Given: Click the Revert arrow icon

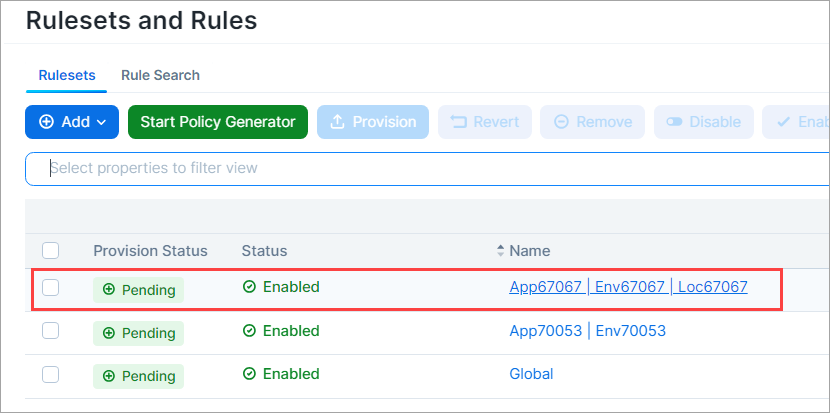Looking at the screenshot, I should click(459, 122).
